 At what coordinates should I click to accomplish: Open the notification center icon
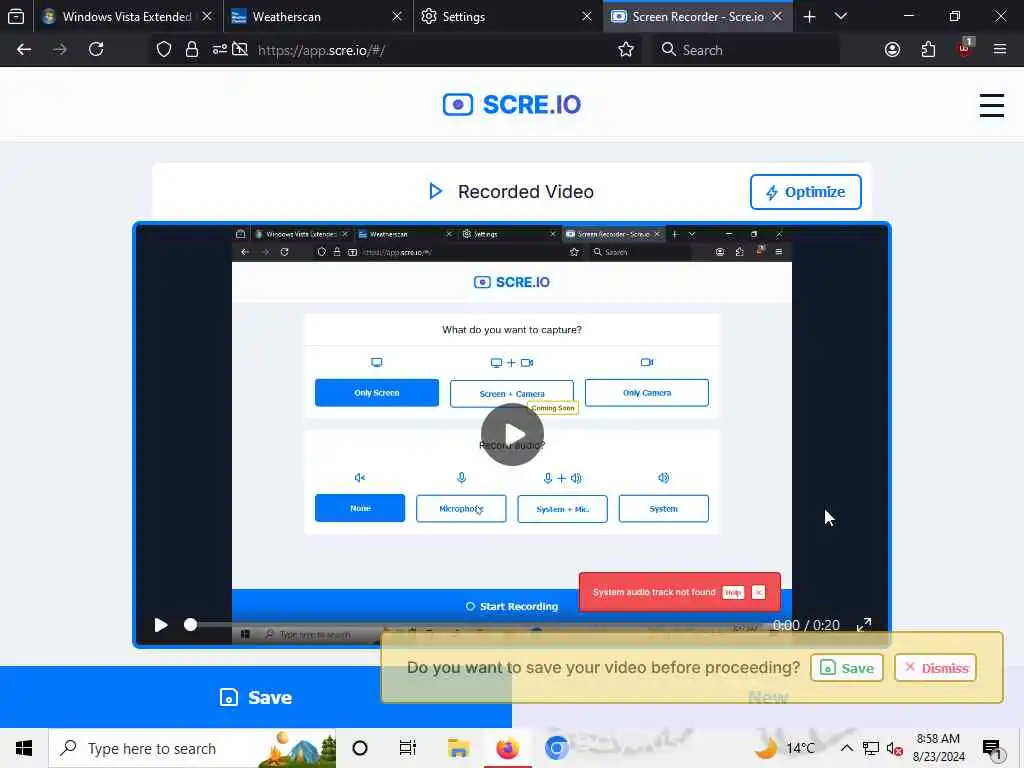tap(992, 749)
